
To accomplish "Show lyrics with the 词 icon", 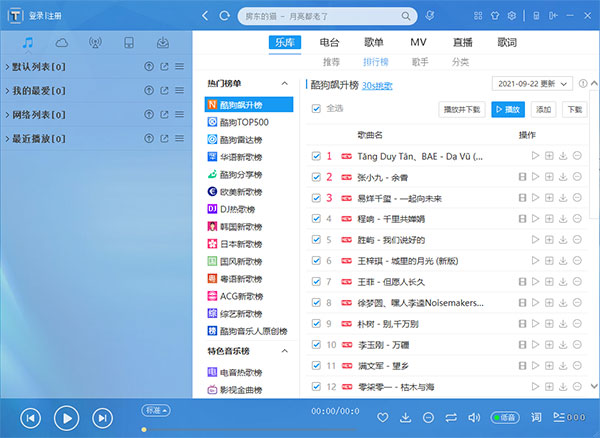I will [x=536, y=417].
